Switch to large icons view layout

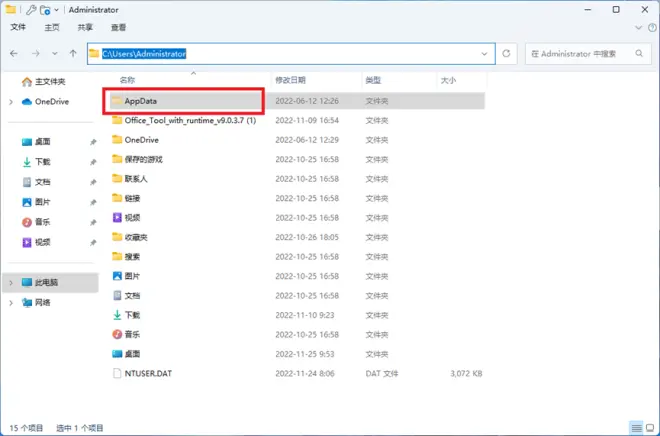click(650, 428)
